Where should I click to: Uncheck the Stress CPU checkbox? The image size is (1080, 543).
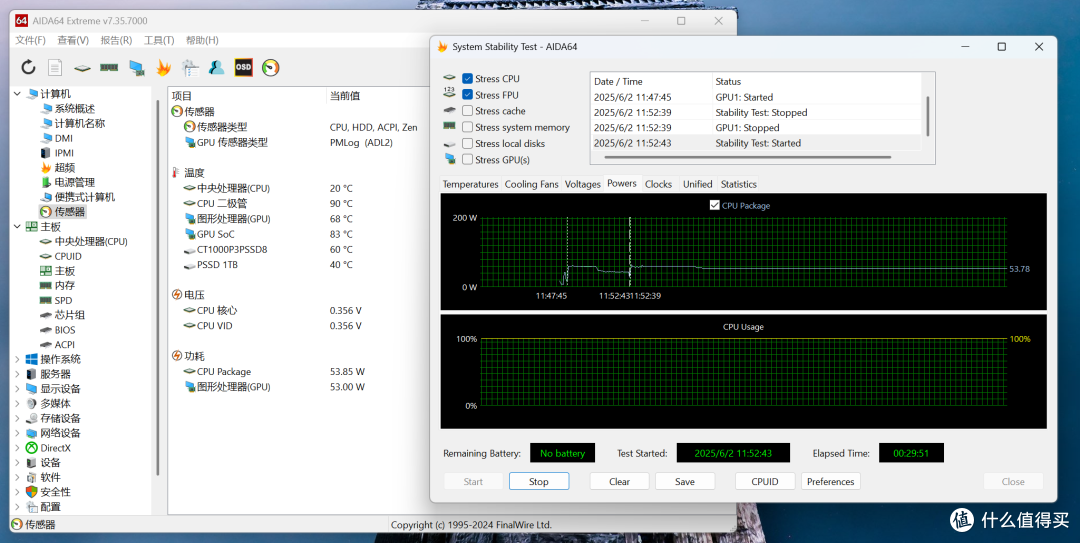(468, 79)
